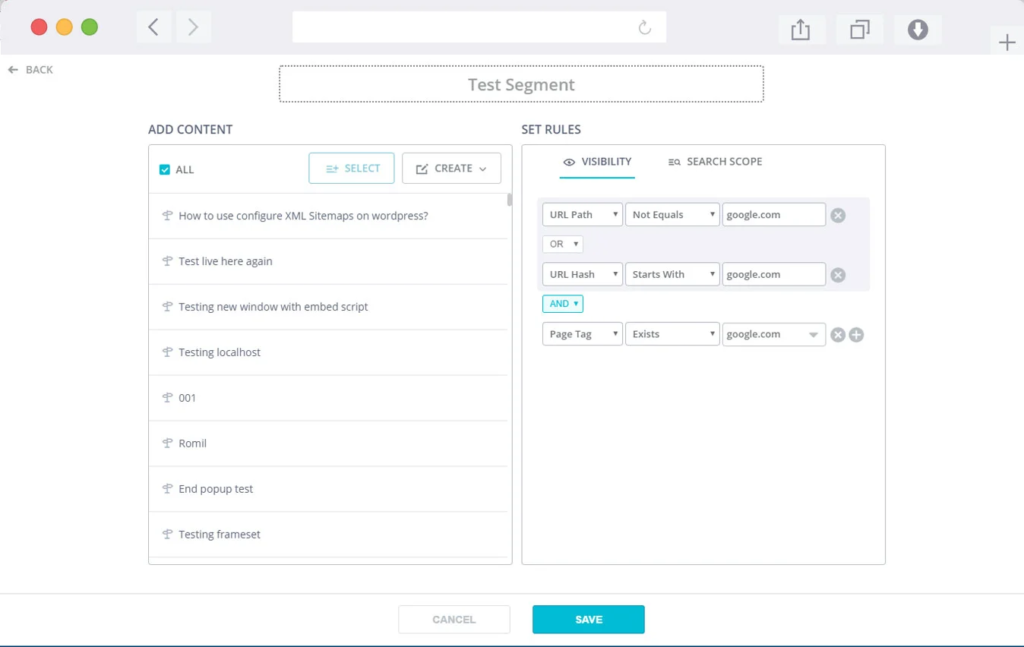The image size is (1024, 647).
Task: Uncheck the ALL content checkbox
Action: click(x=164, y=169)
